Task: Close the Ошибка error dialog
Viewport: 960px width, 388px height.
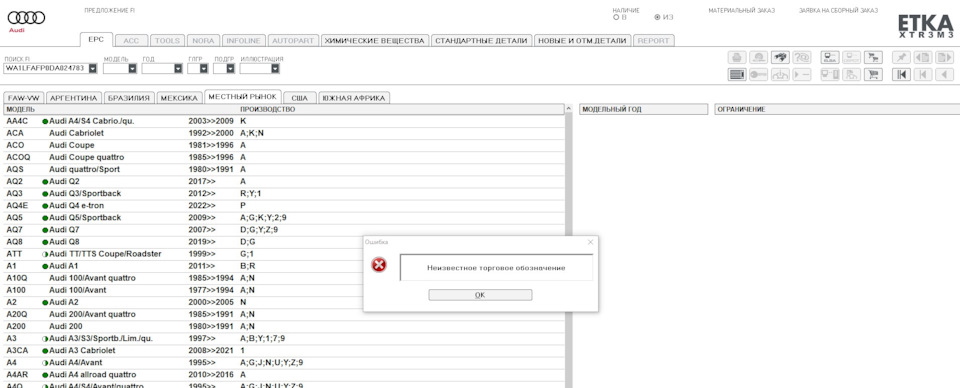Action: click(x=590, y=242)
